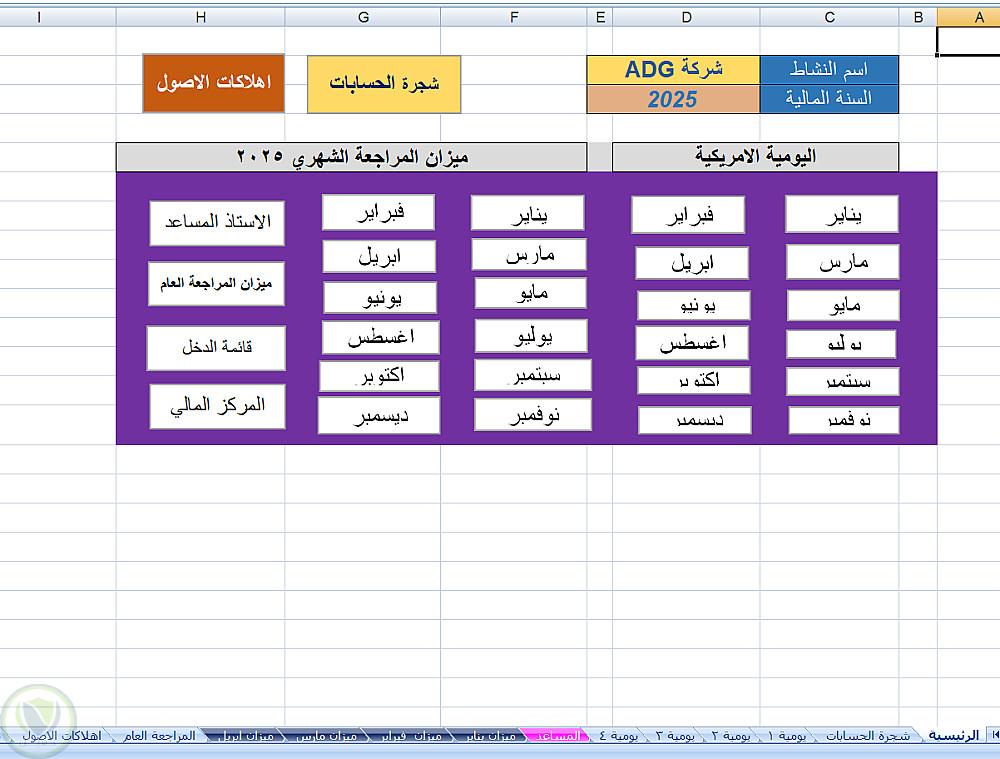Open مايو in the اليومية الامريكية section
1000x759 pixels.
(x=843, y=306)
